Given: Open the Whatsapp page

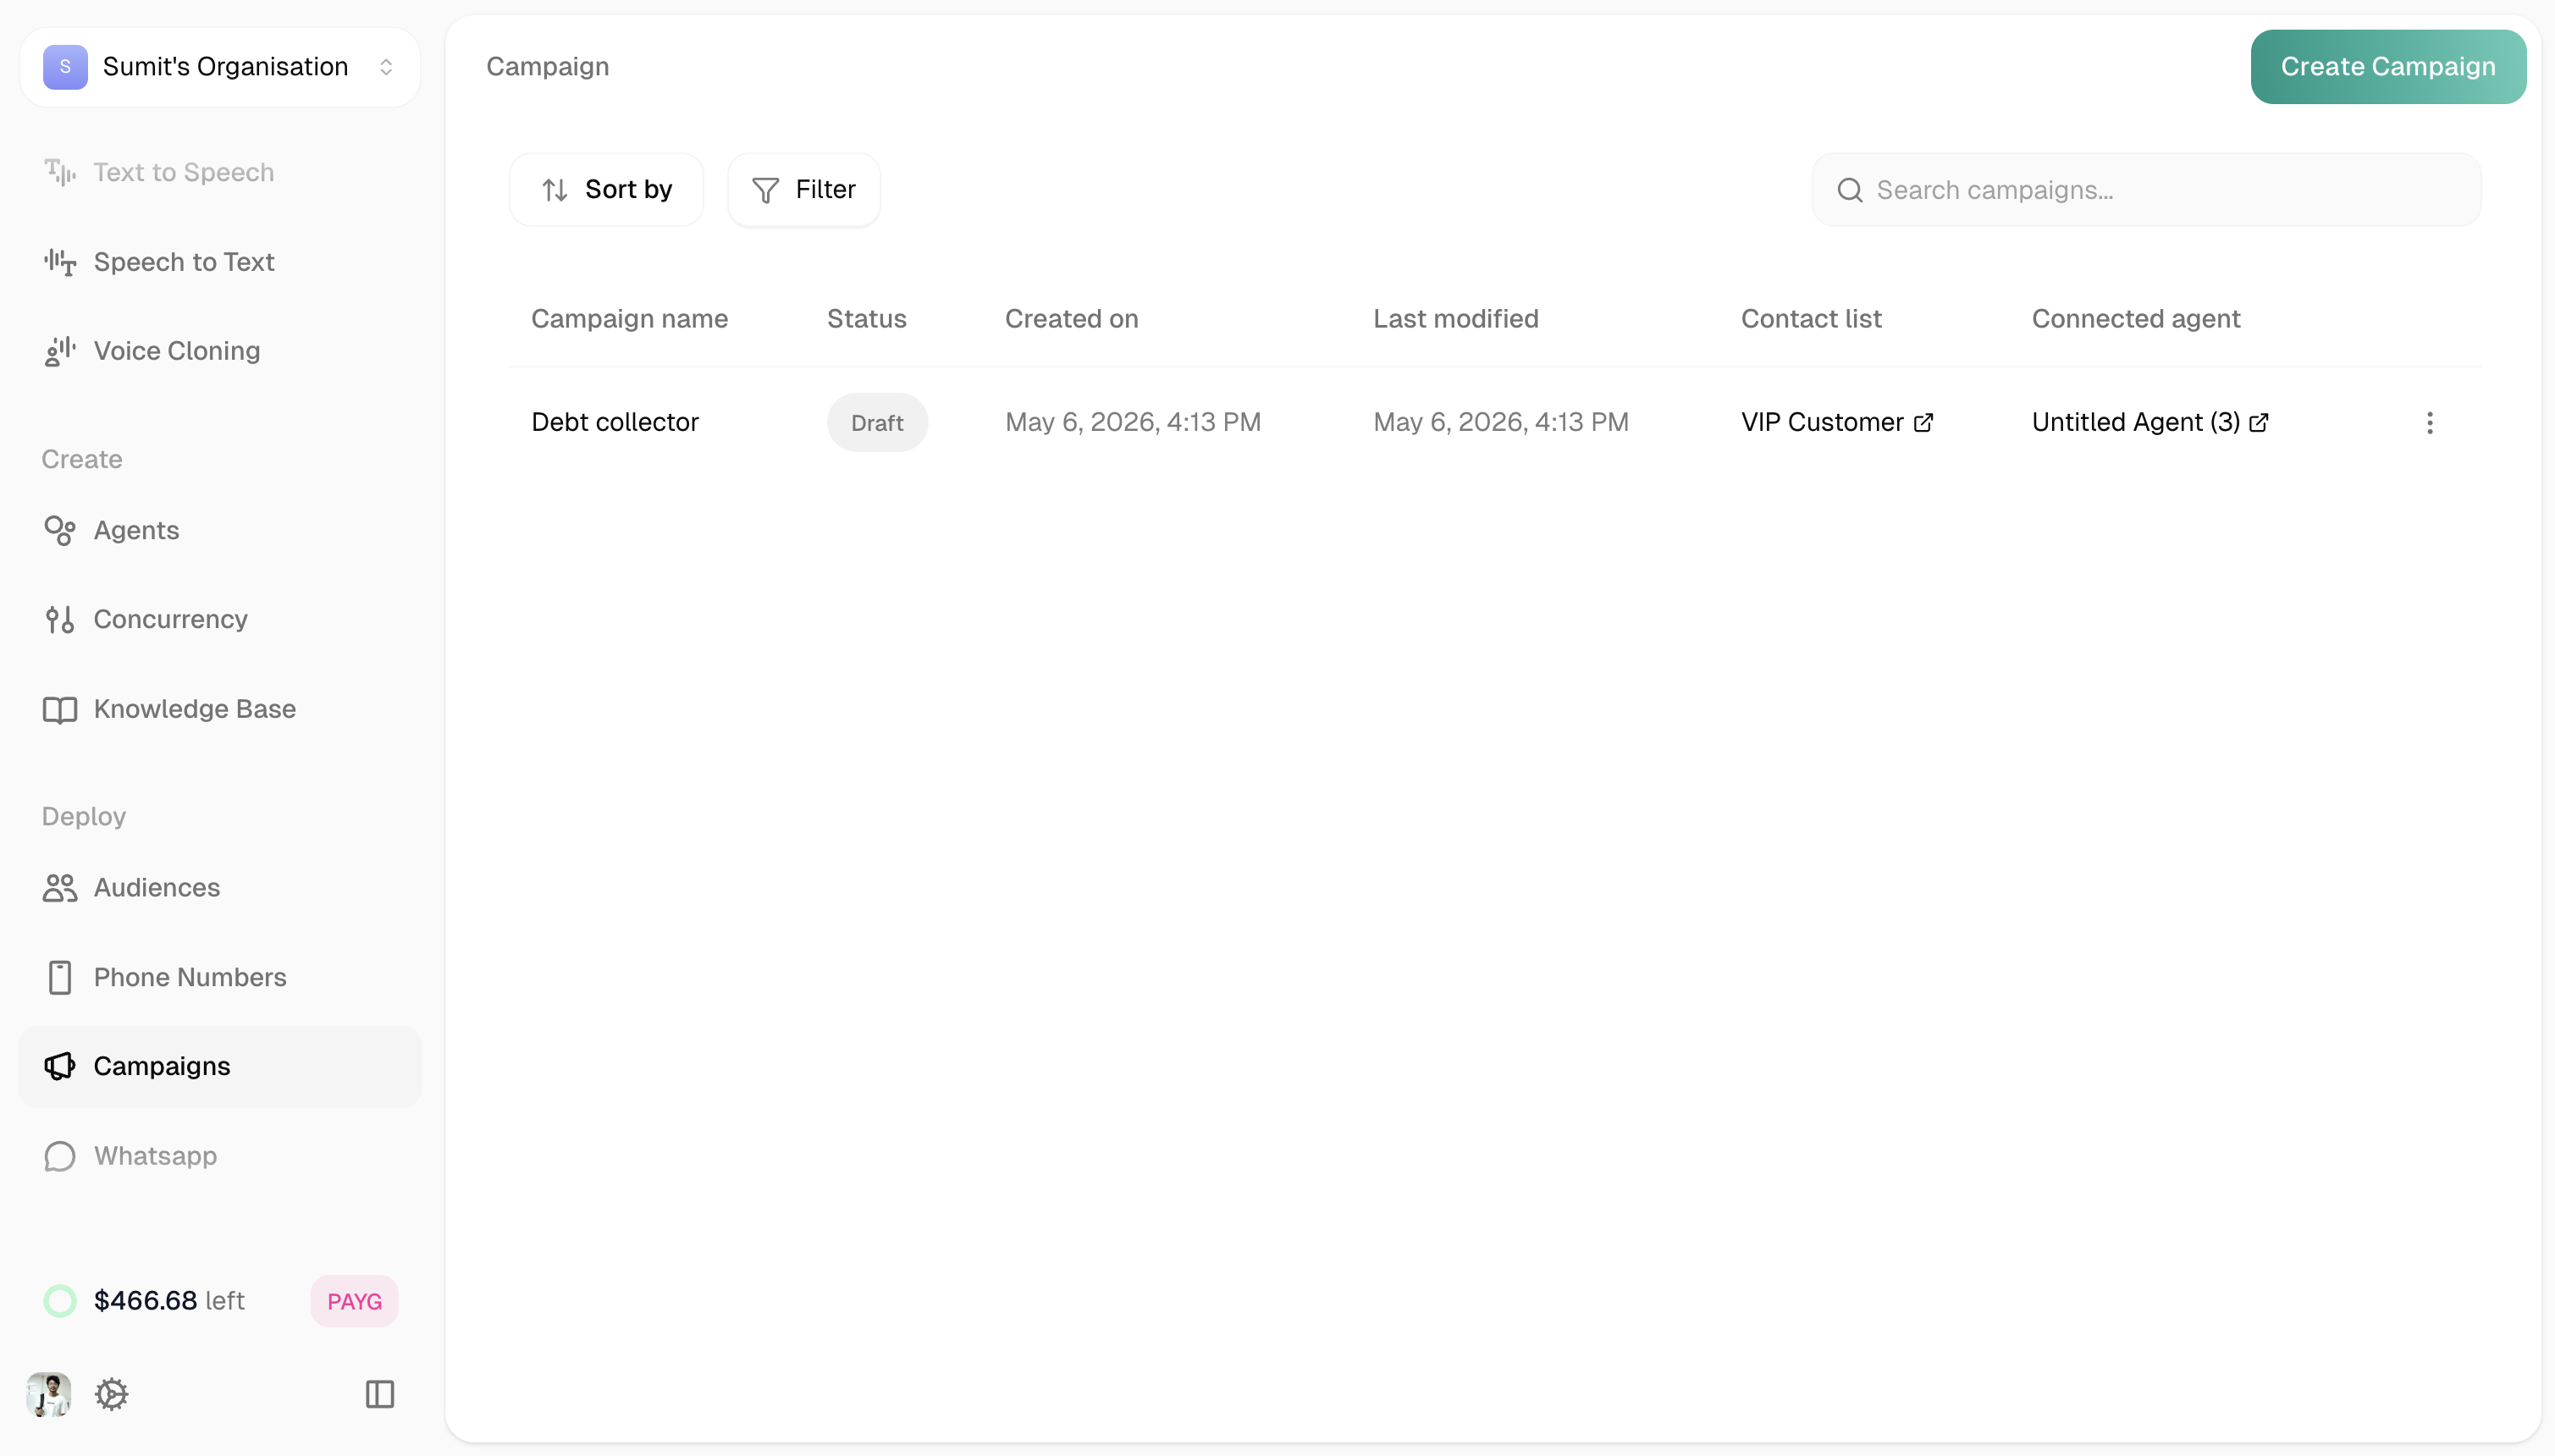Looking at the screenshot, I should click(220, 1156).
